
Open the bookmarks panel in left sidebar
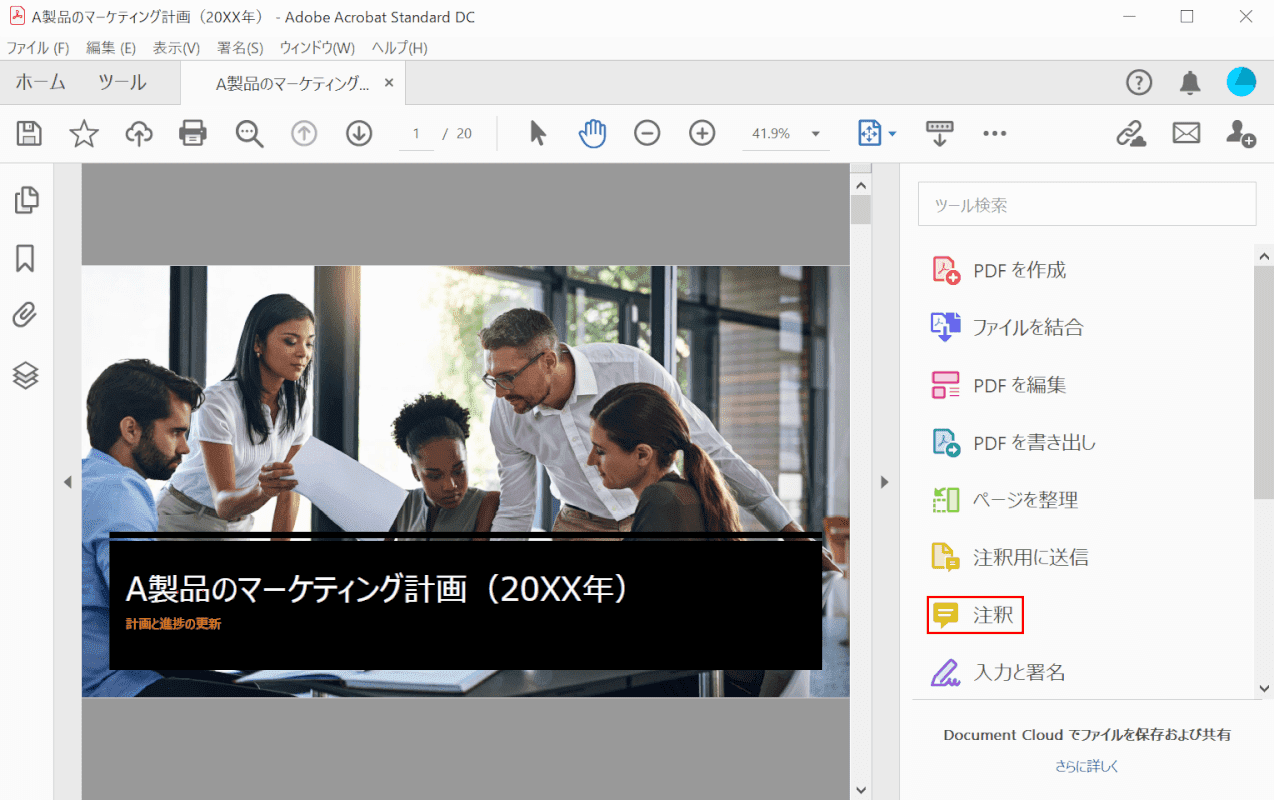[x=25, y=259]
